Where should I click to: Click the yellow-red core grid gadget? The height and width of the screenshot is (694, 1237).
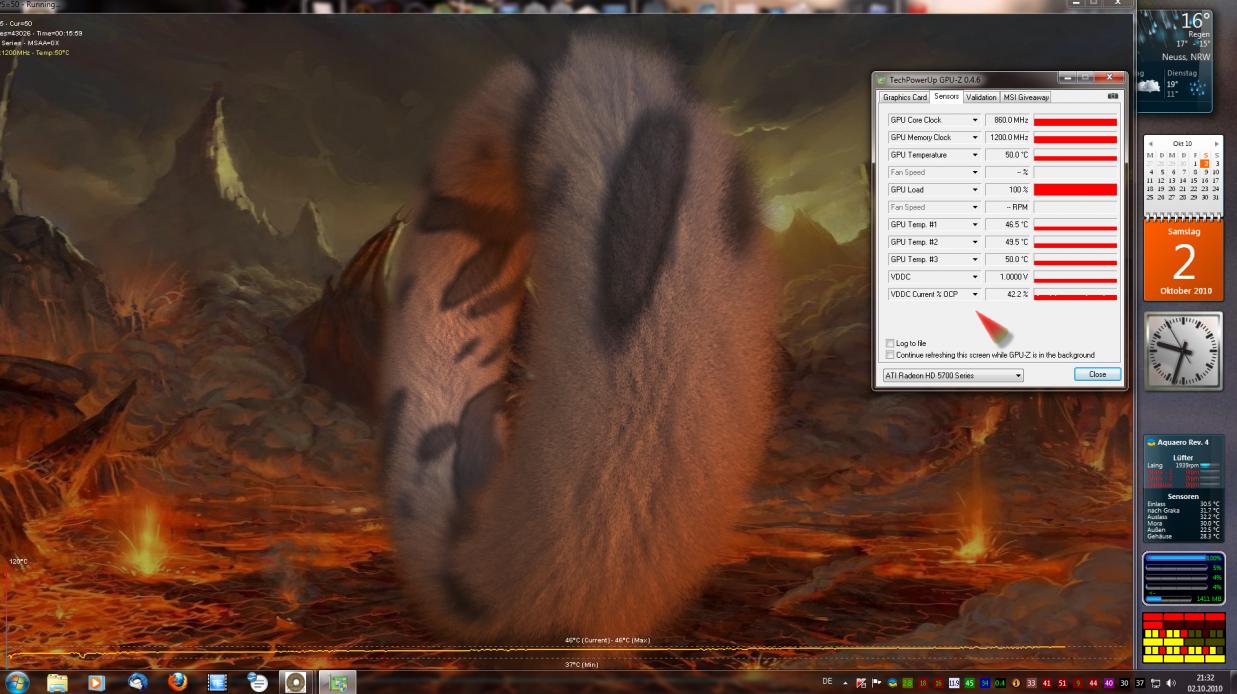(1185, 638)
